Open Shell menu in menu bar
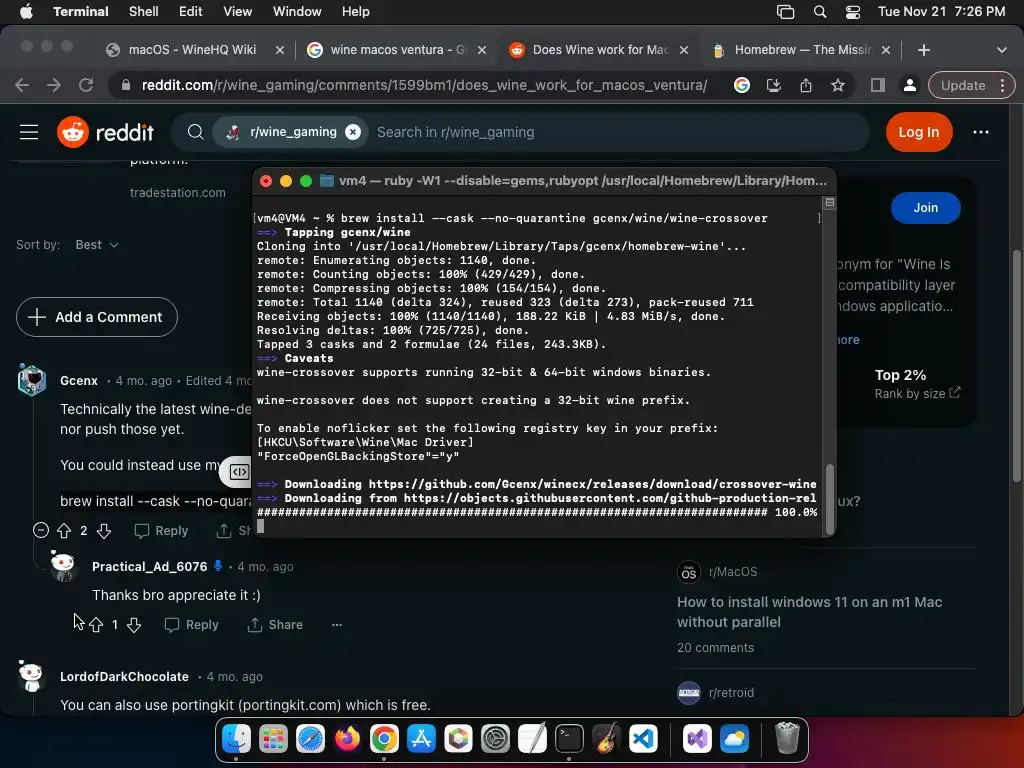The height and width of the screenshot is (768, 1024). 144,11
